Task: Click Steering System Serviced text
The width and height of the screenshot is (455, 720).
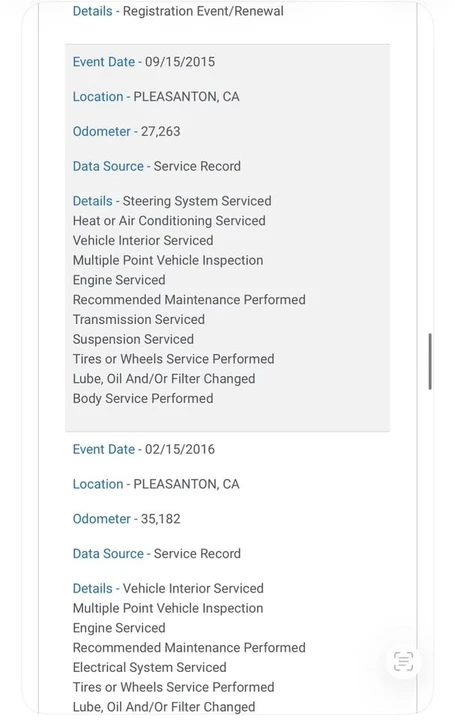Action: click(x=197, y=201)
